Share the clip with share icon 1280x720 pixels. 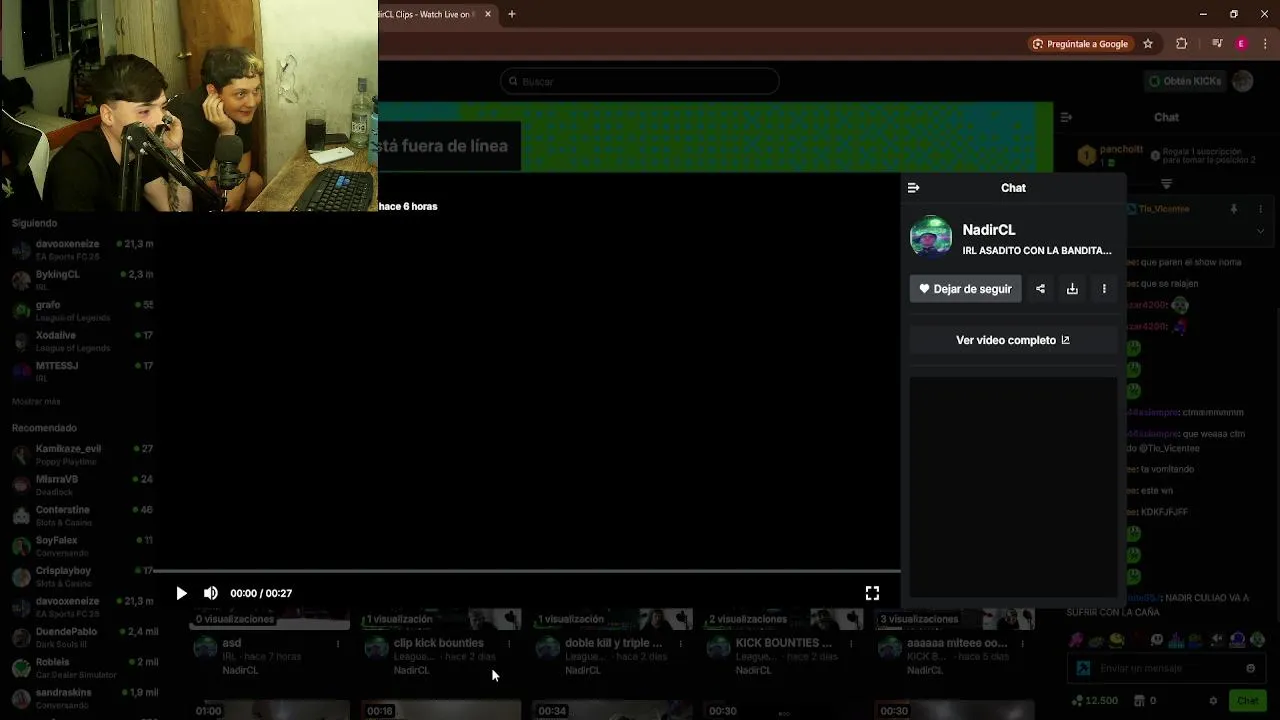pyautogui.click(x=1040, y=289)
